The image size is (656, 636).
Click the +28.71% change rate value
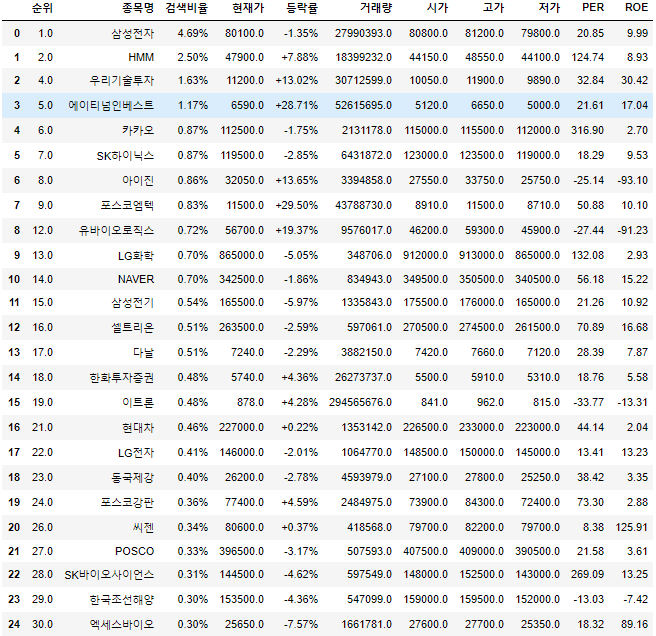tap(297, 105)
